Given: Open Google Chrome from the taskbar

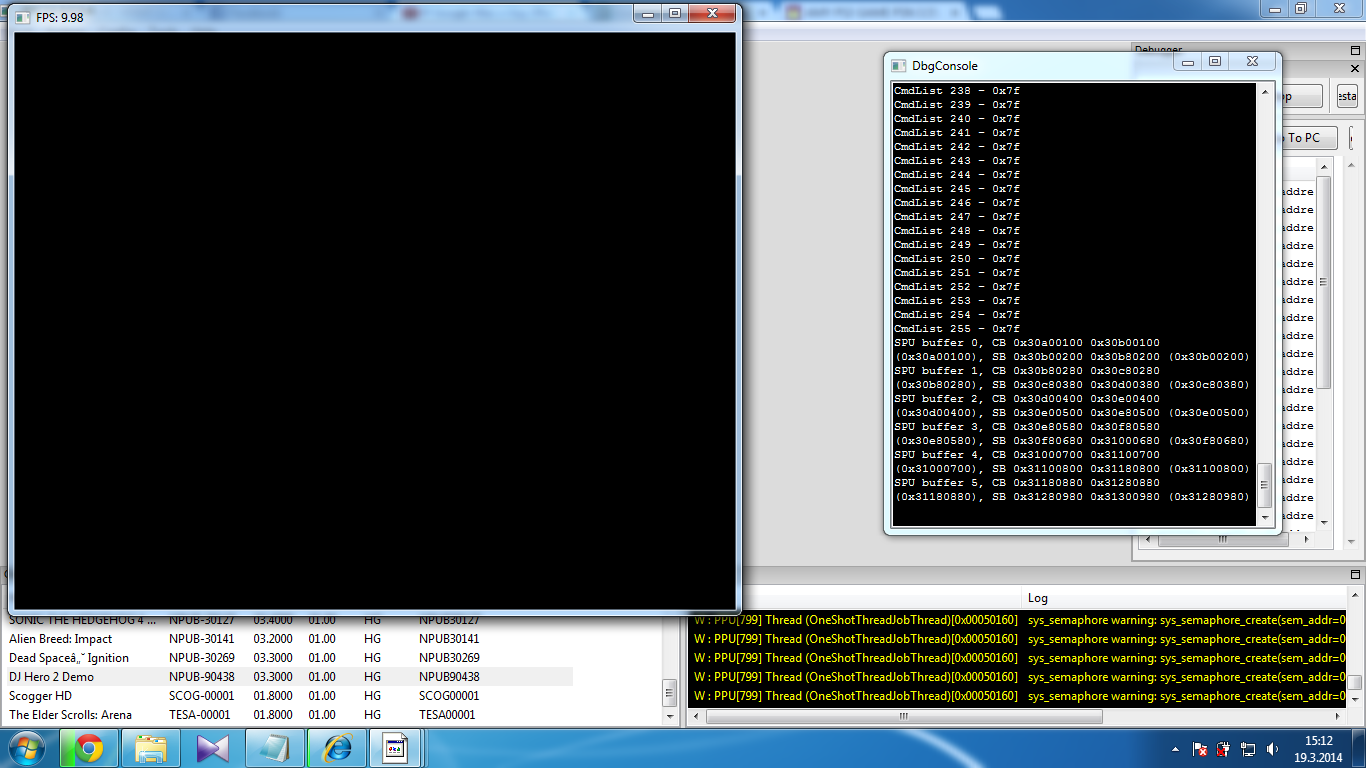Looking at the screenshot, I should pos(89,748).
